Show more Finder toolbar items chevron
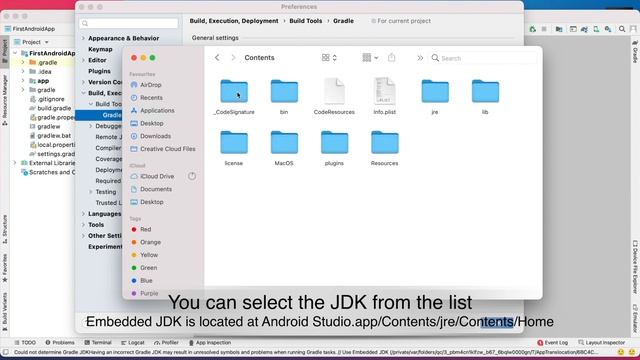 [420, 58]
